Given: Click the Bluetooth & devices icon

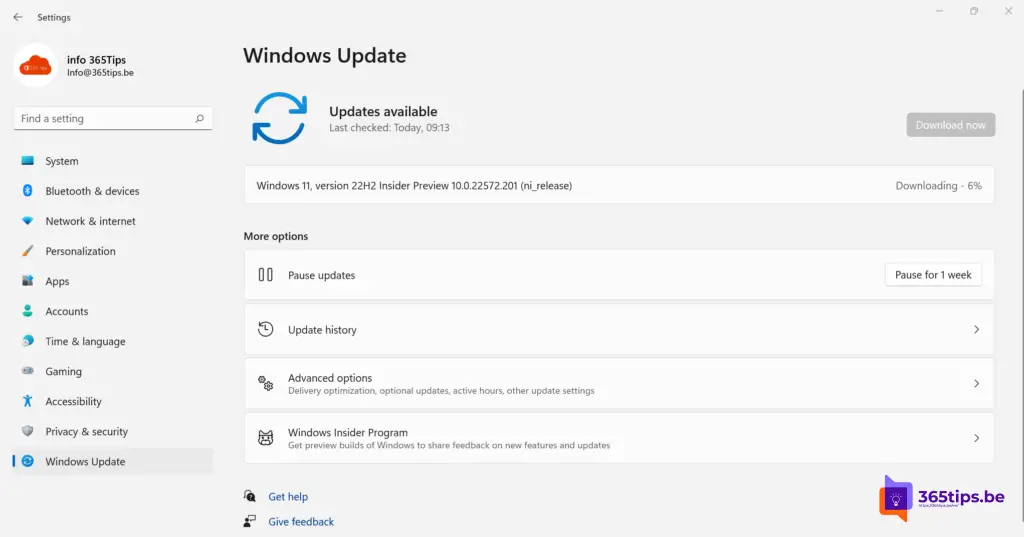Looking at the screenshot, I should (x=27, y=191).
